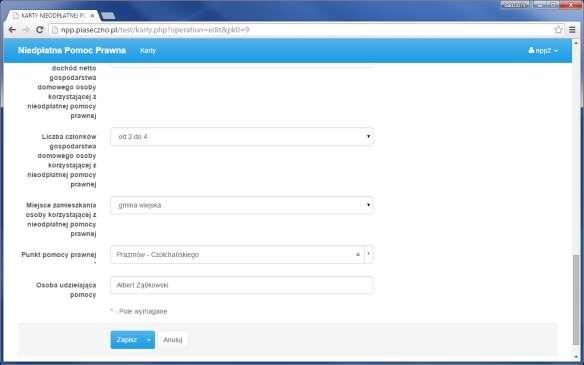Open the 'gmina wiejska' residence dropdown

(x=242, y=205)
